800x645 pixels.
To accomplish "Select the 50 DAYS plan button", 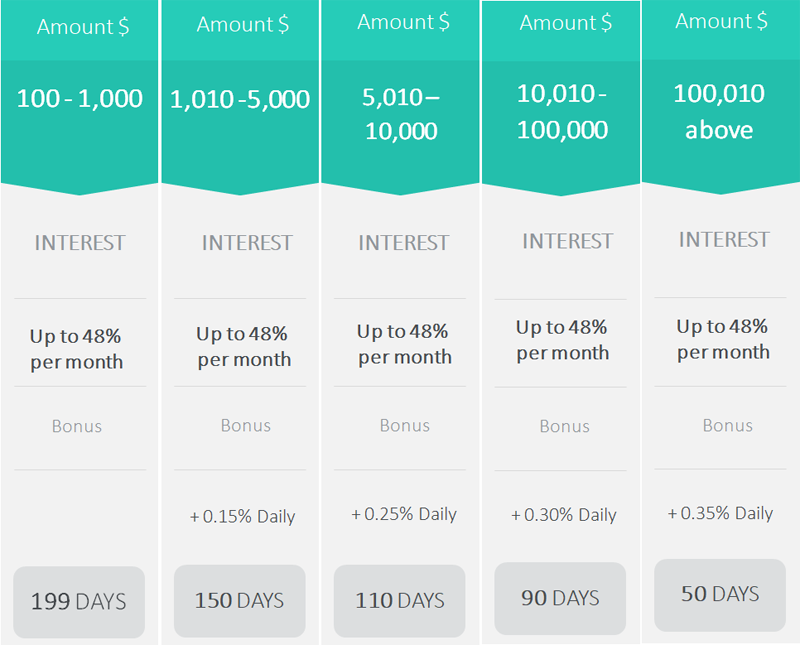I will [x=720, y=594].
